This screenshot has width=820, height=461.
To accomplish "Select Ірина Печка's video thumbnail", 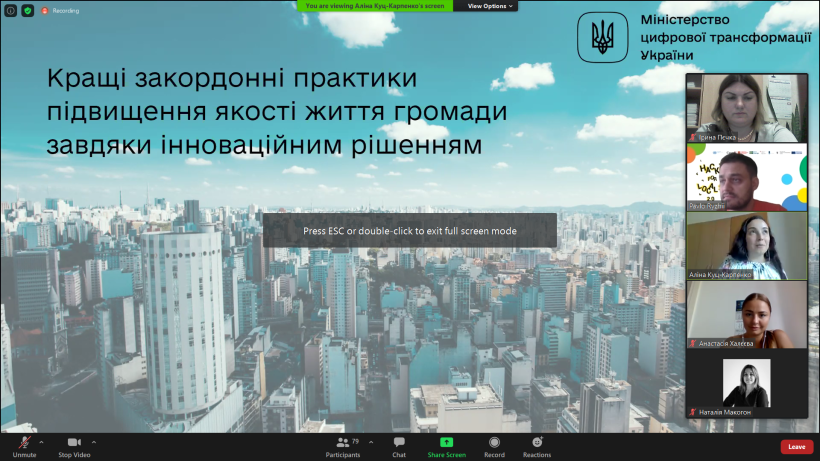I will click(746, 108).
